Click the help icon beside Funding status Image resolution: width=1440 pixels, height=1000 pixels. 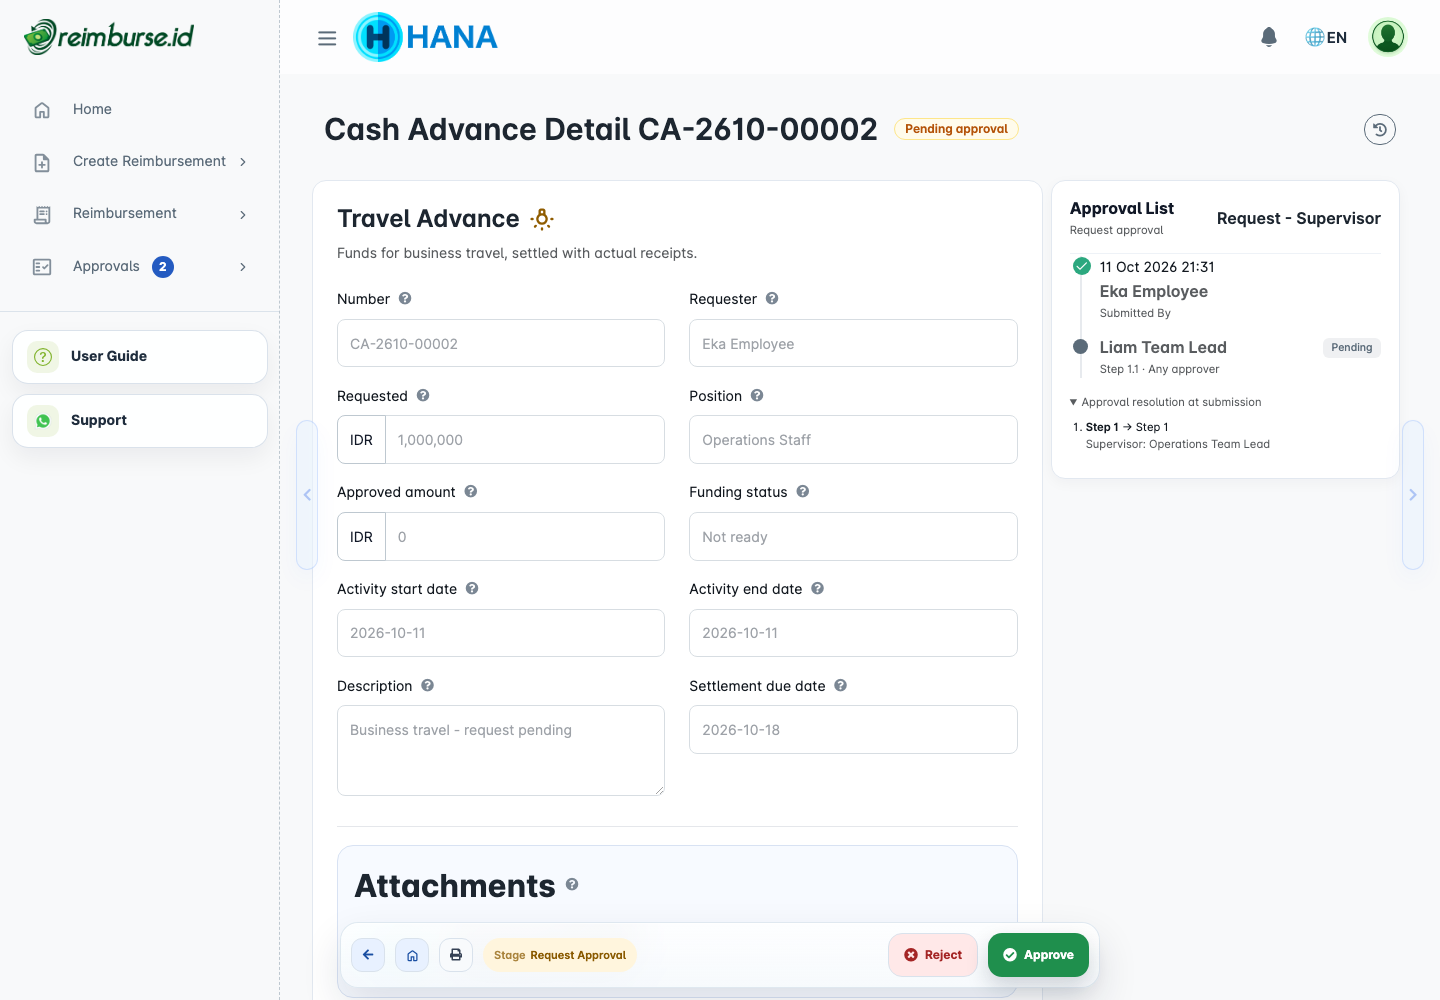coord(803,491)
